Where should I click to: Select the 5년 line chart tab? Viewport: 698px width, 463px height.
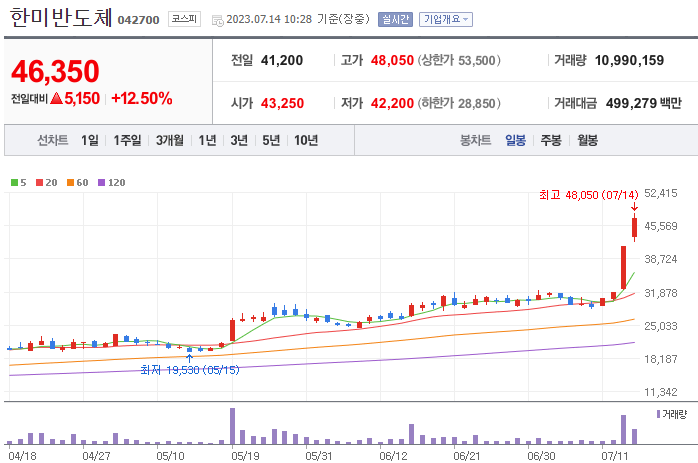[x=271, y=141]
